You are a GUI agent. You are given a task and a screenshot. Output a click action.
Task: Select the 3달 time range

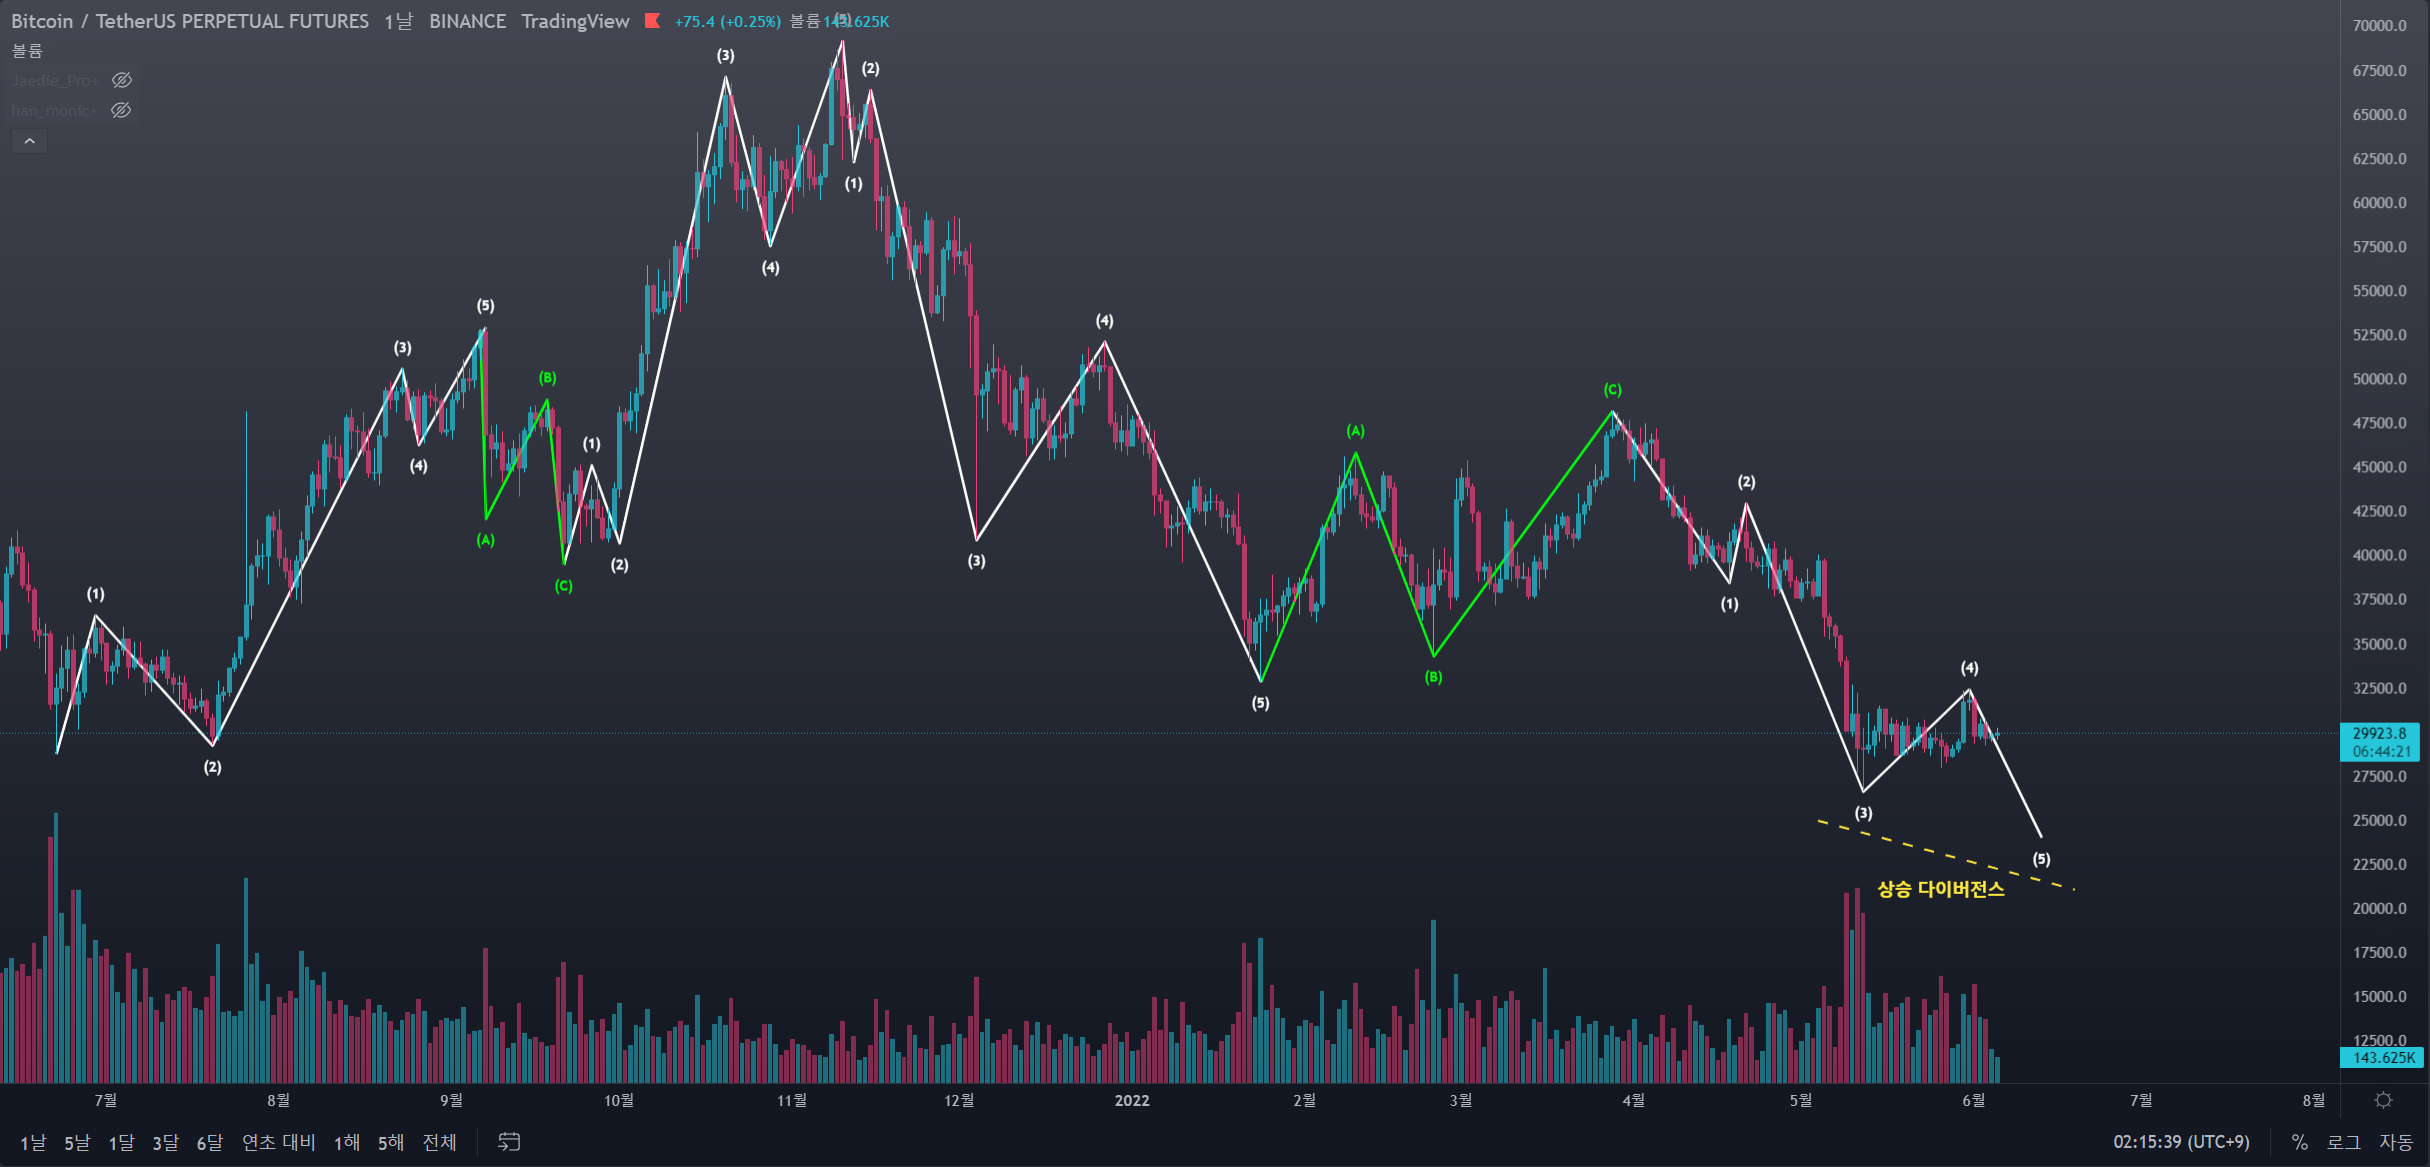165,1142
